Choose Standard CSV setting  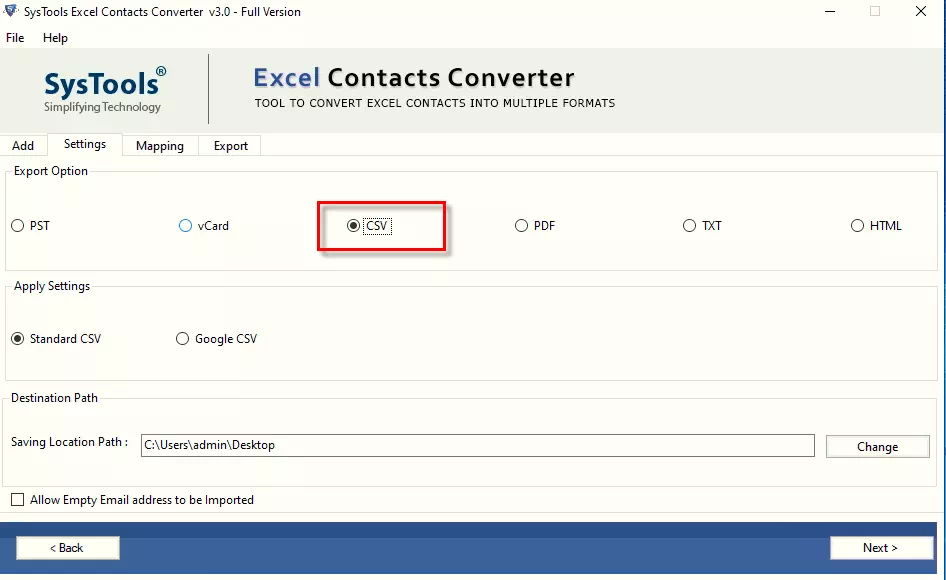pos(56,339)
